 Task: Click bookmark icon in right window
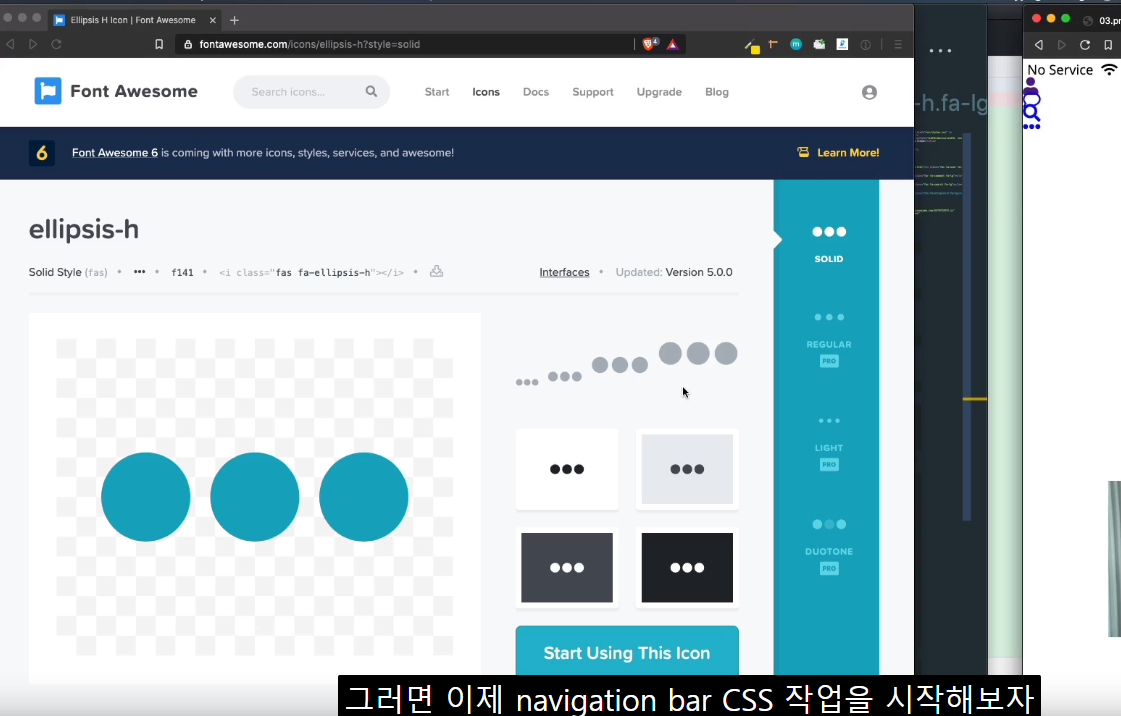coord(1107,45)
